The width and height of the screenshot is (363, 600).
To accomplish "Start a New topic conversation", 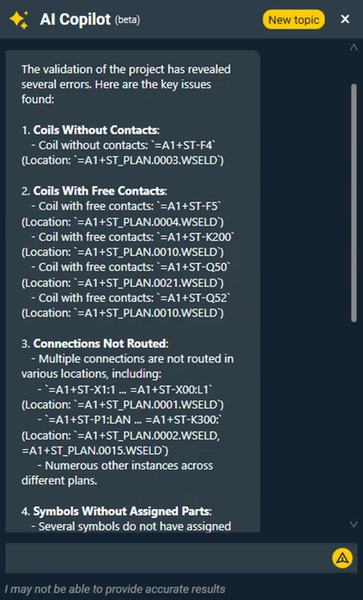I will click(293, 20).
